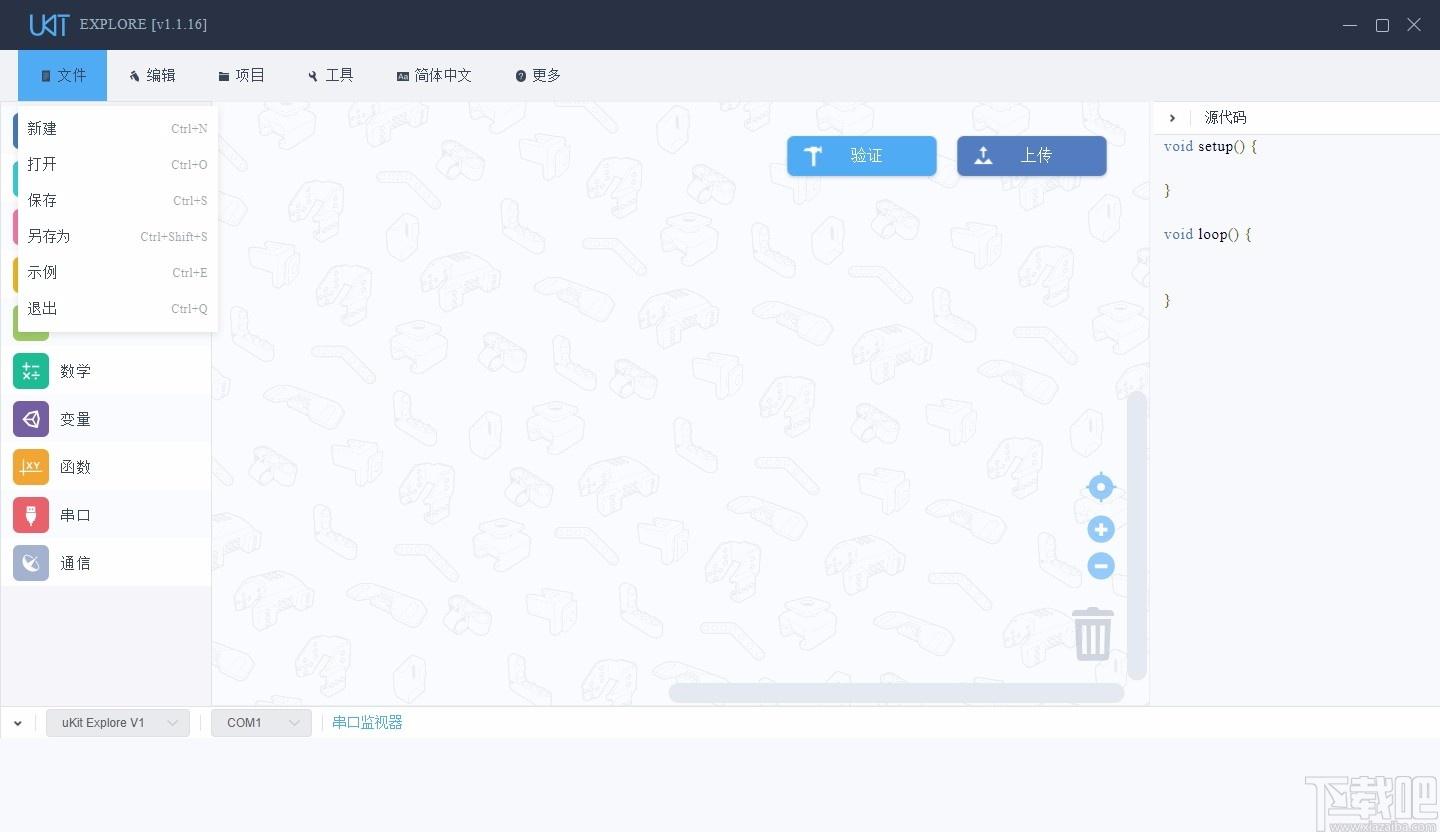This screenshot has height=832, width=1440.
Task: Click the 串口 category label
Action: (x=75, y=515)
